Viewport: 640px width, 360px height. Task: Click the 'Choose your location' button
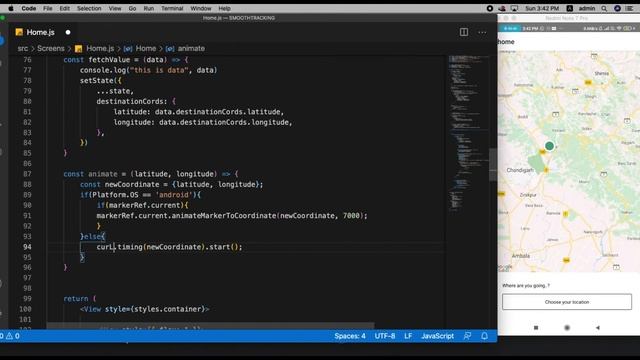[567, 302]
